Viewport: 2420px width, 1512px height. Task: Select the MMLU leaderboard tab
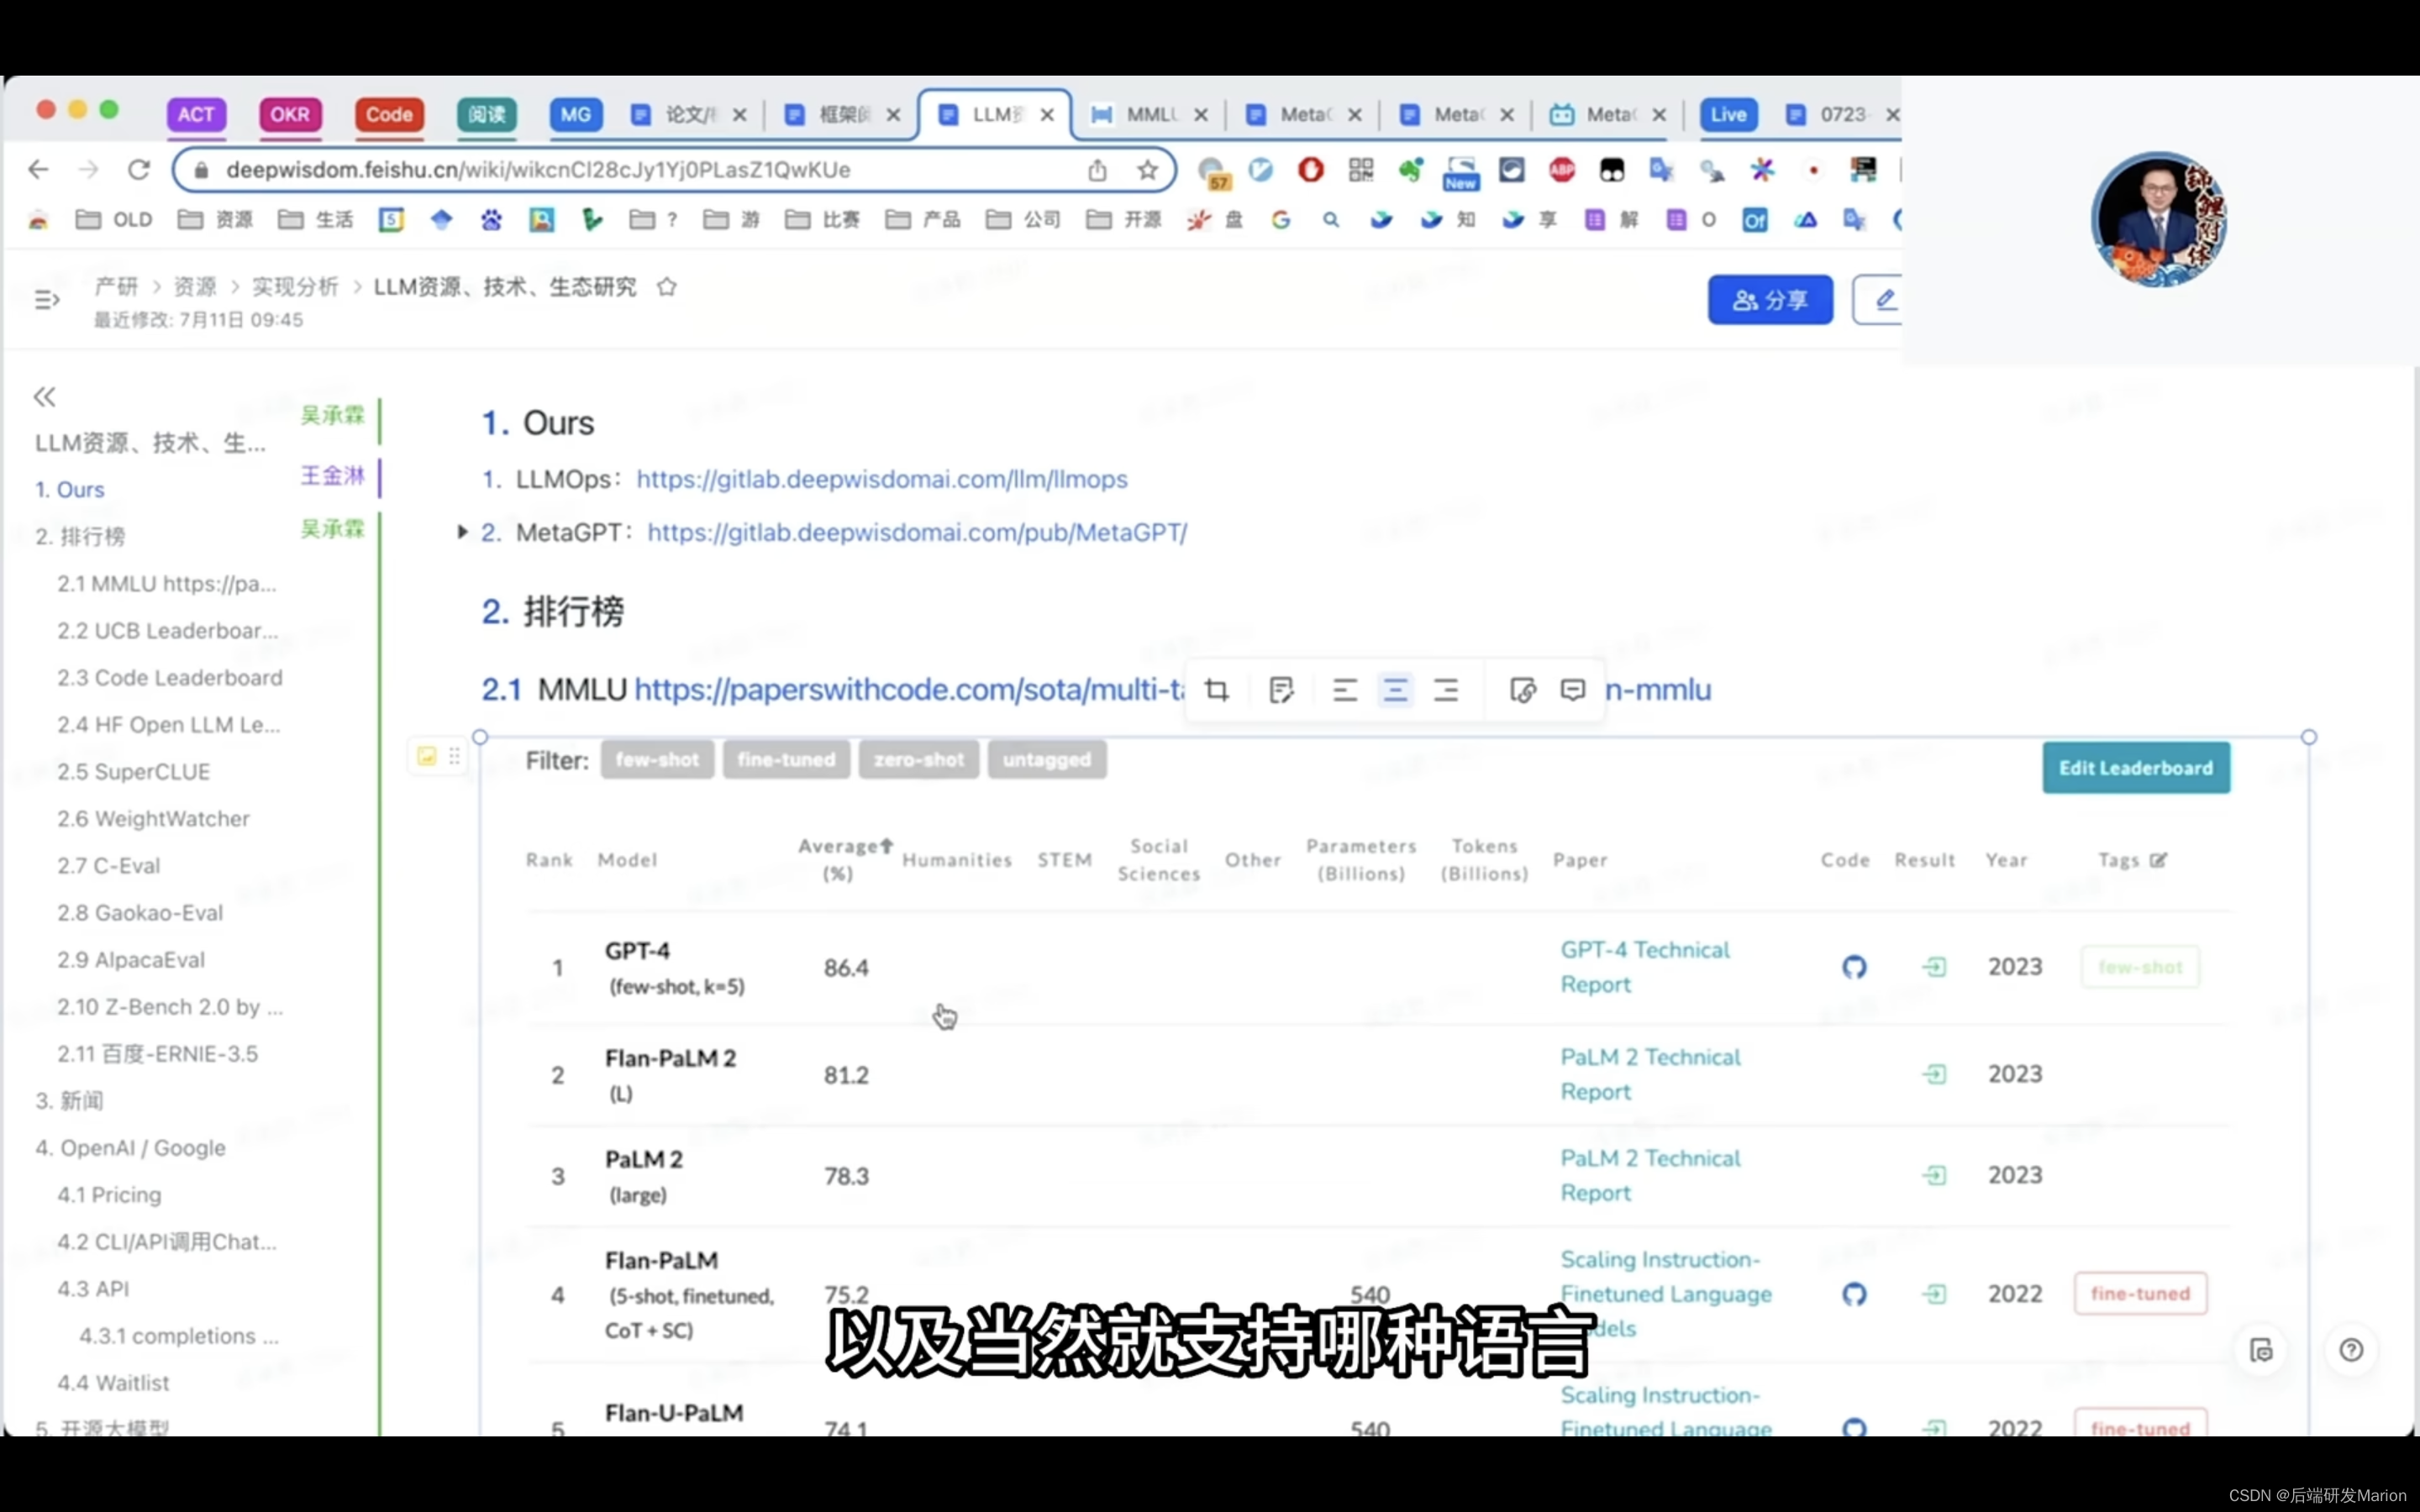[x=1141, y=113]
